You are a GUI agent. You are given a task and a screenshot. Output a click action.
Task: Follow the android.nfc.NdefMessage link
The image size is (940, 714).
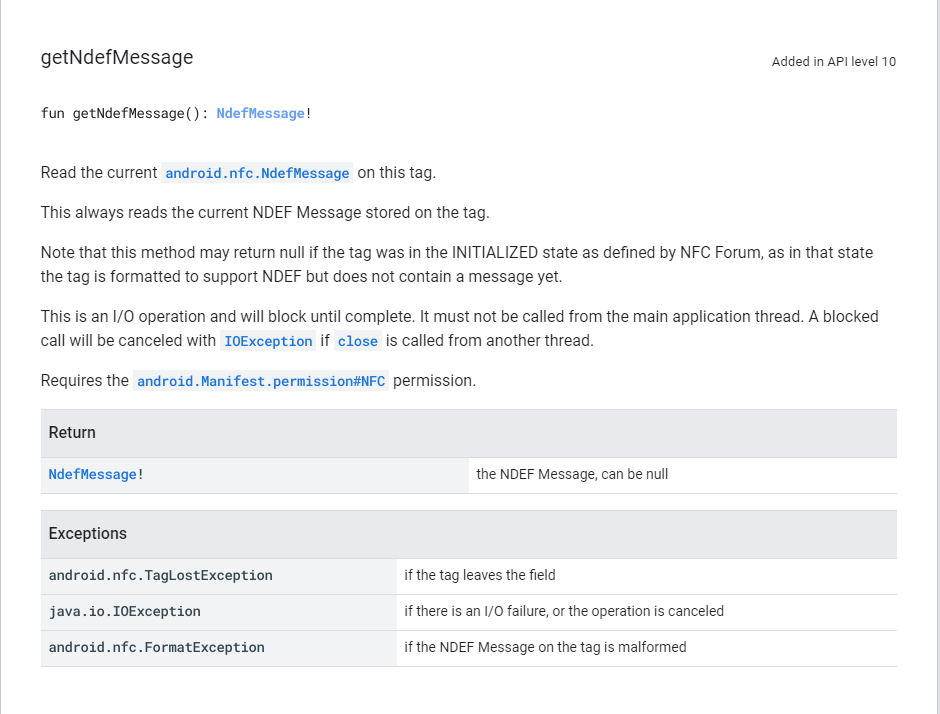click(257, 173)
